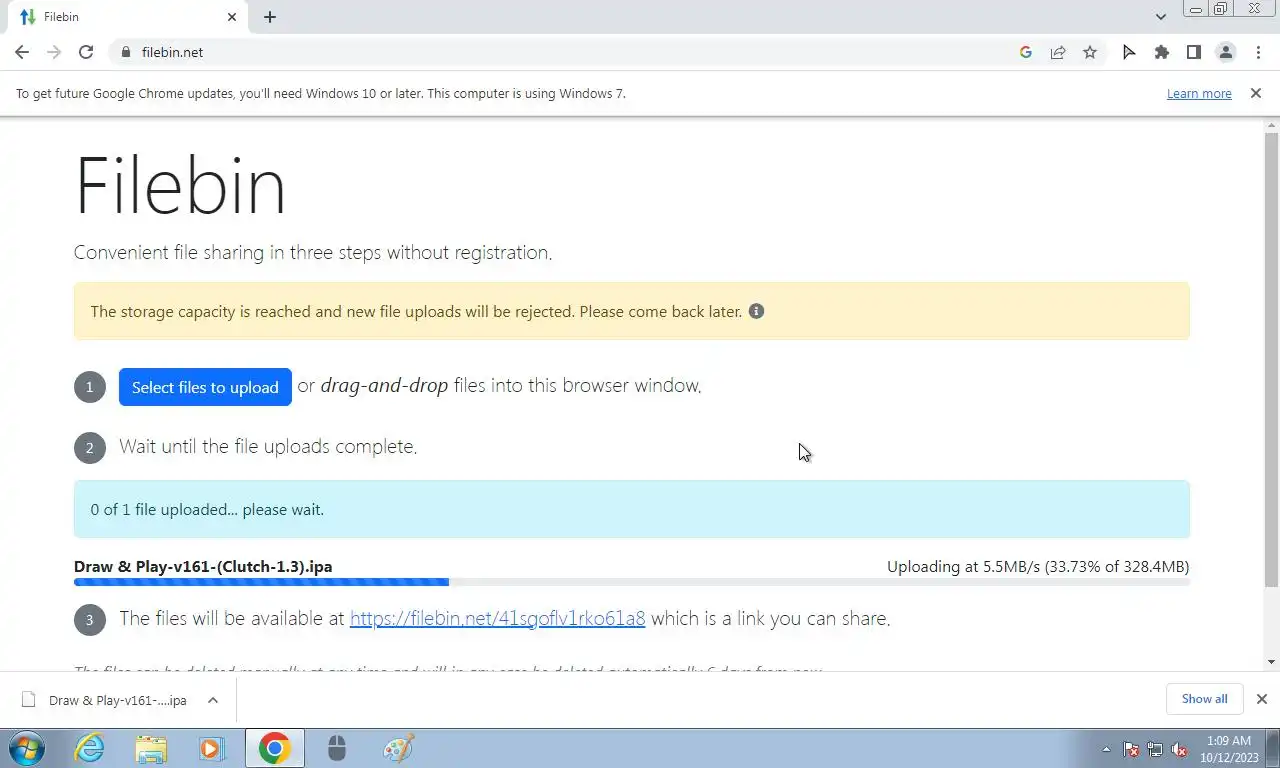Show hidden system tray icons

tap(1106, 749)
